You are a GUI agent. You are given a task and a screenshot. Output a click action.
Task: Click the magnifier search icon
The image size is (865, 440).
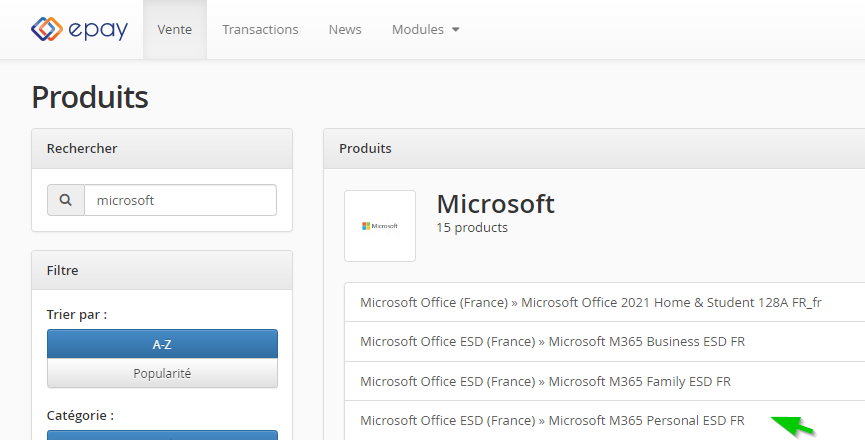tap(66, 200)
